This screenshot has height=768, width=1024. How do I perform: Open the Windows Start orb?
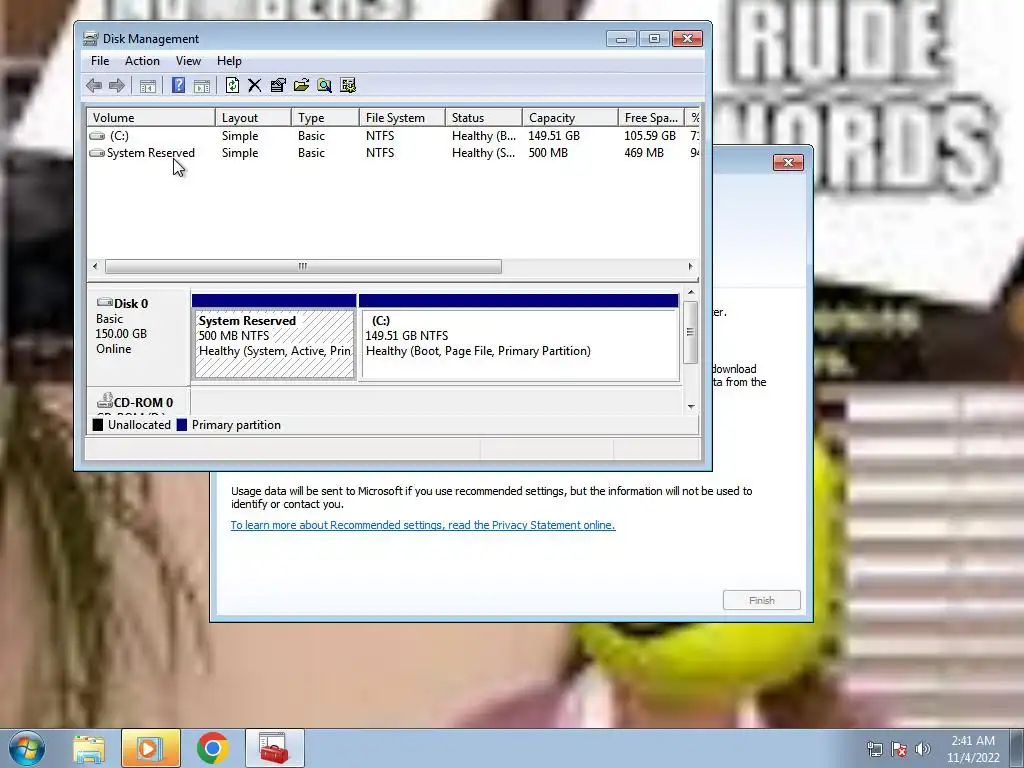point(27,748)
